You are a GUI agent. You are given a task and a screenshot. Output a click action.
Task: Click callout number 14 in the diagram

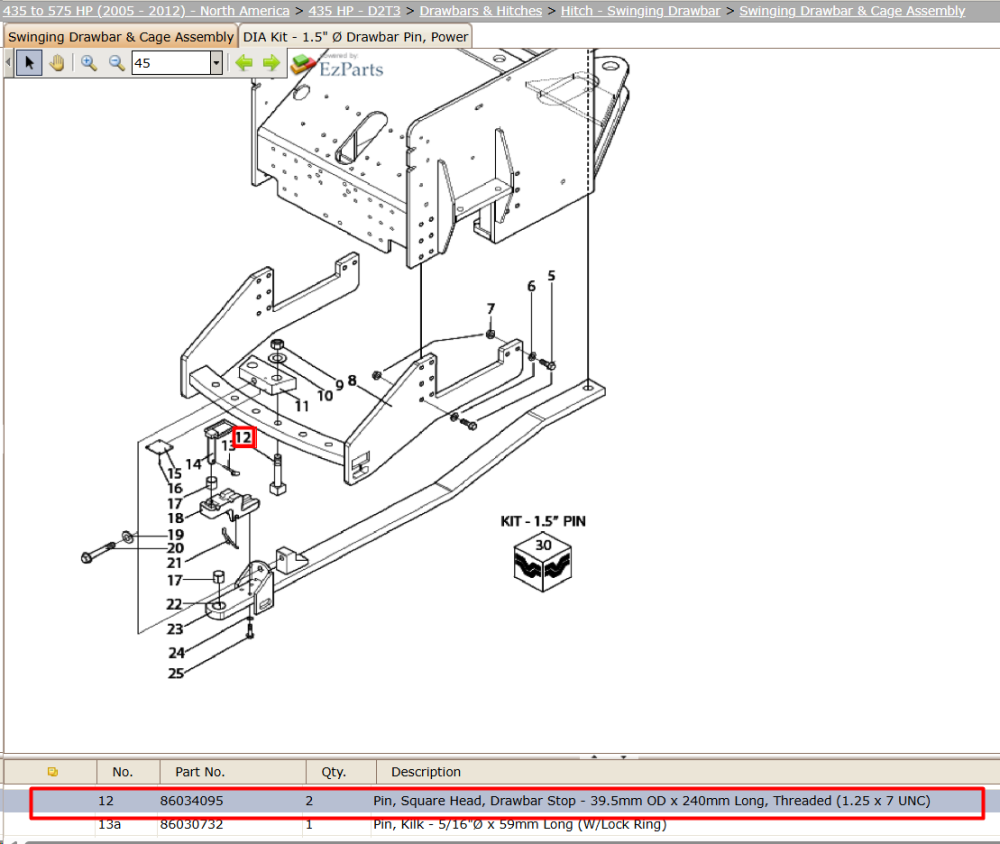click(x=193, y=464)
